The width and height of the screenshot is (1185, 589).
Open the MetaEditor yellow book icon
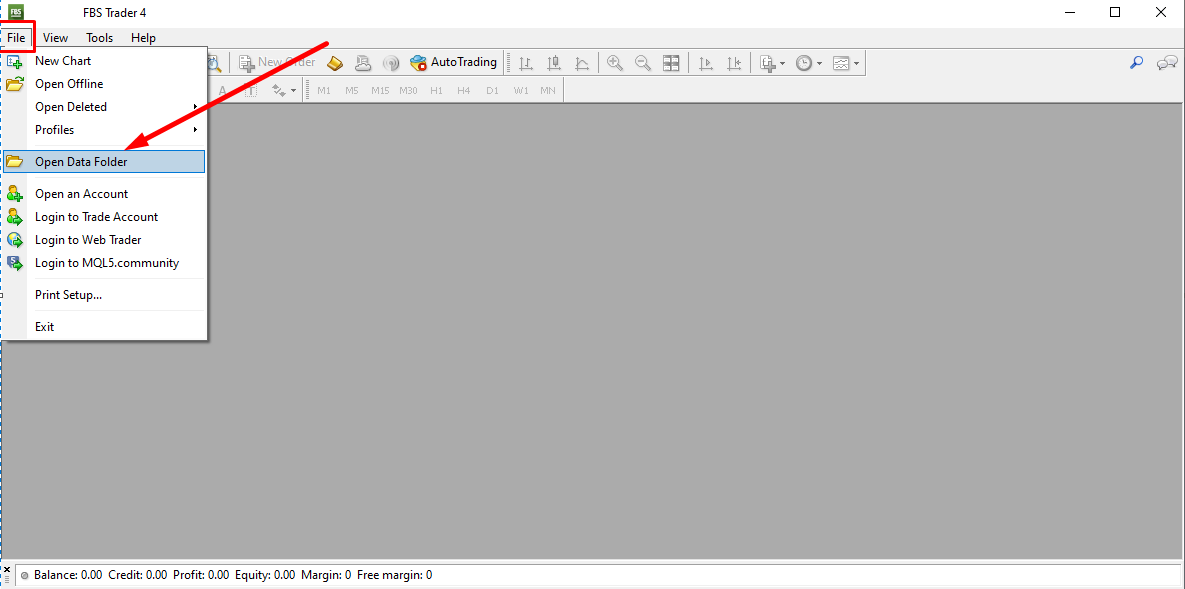pos(335,63)
